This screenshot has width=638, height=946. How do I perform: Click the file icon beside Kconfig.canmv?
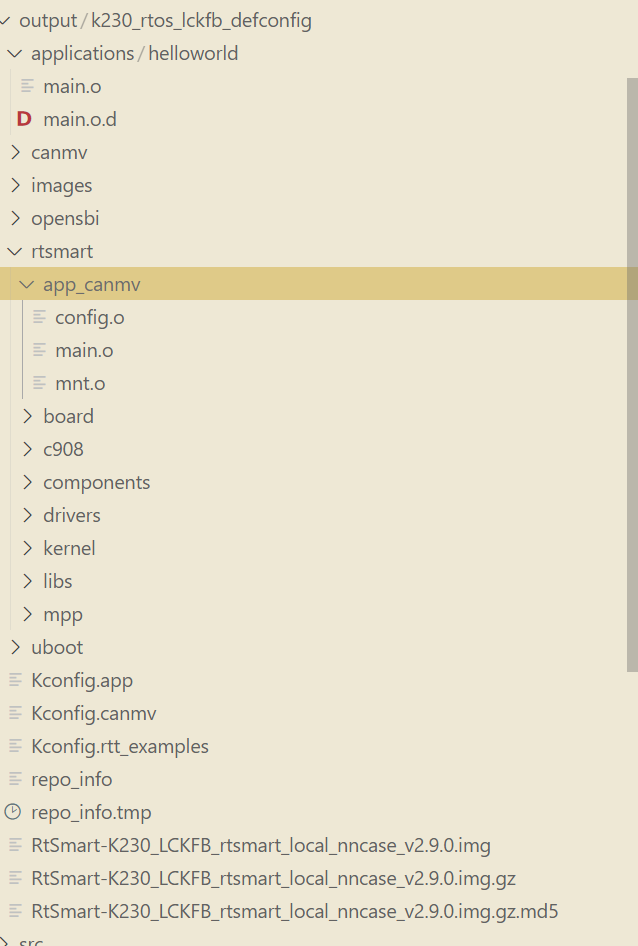(x=15, y=714)
